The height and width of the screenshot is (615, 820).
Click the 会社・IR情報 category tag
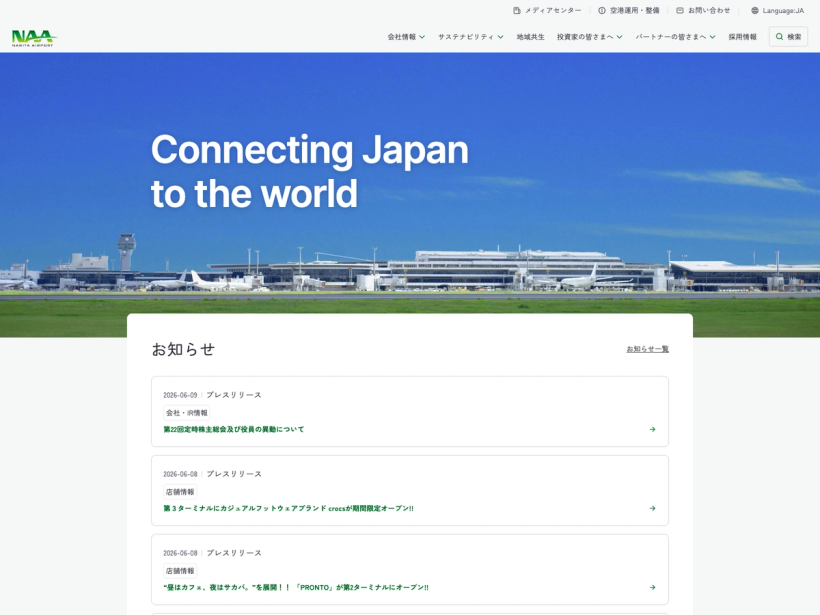[187, 413]
